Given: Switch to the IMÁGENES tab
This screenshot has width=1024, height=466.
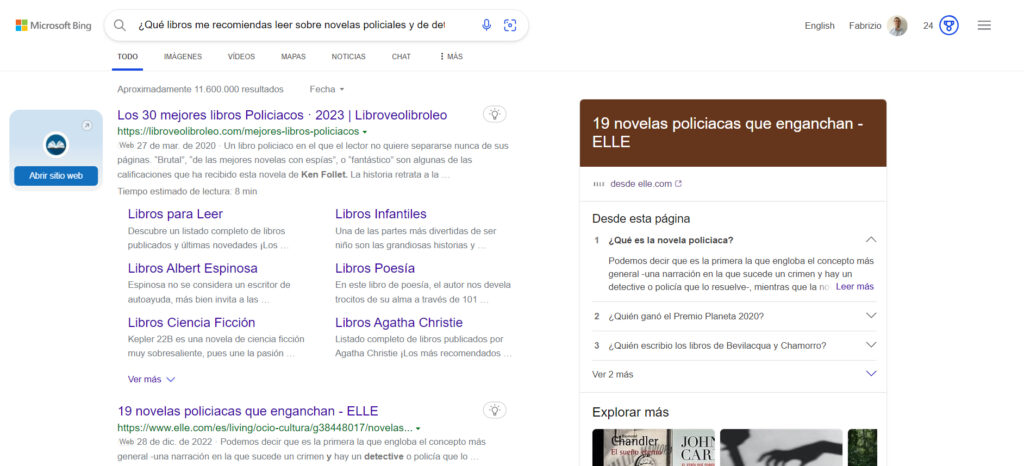Looking at the screenshot, I should (x=183, y=57).
